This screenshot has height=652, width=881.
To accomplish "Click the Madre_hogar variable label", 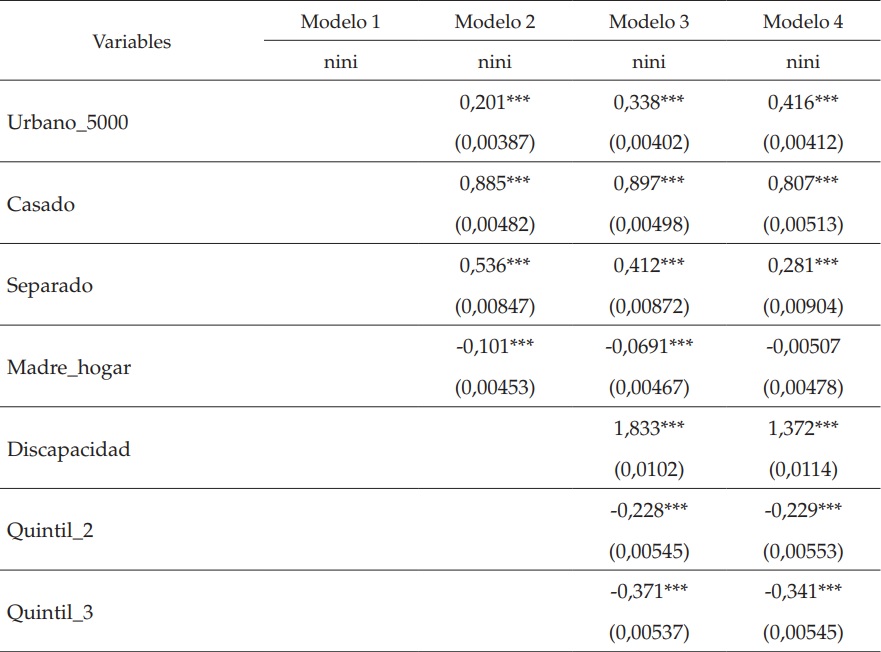I will (69, 367).
